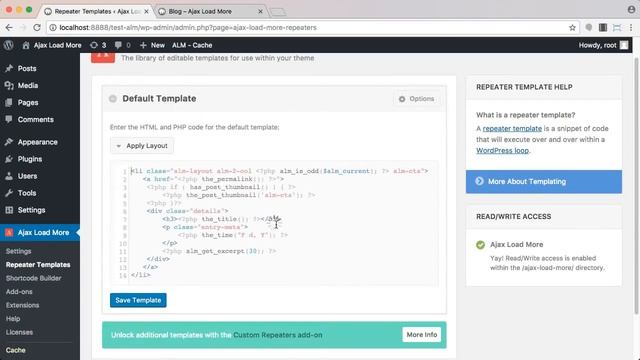The image size is (640, 360).
Task: Close the Repeater Templates browser tab
Action: pyautogui.click(x=147, y=11)
